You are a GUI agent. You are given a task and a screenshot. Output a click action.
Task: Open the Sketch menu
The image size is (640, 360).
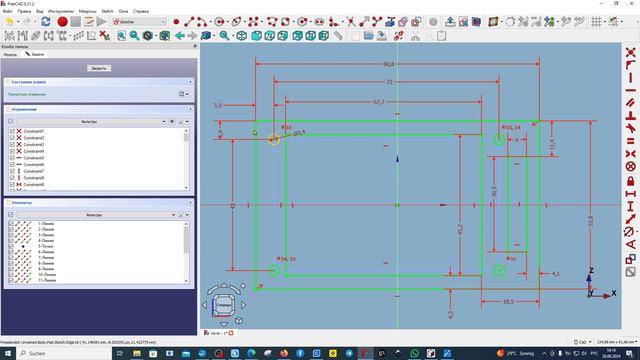point(107,11)
